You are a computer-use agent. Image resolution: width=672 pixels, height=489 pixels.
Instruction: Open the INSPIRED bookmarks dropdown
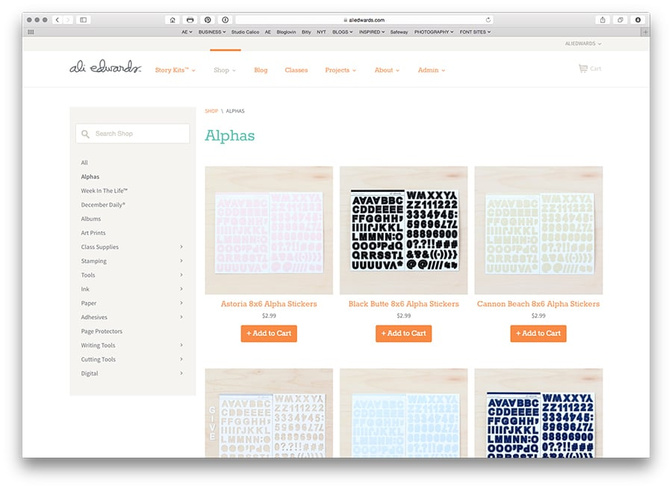372,32
